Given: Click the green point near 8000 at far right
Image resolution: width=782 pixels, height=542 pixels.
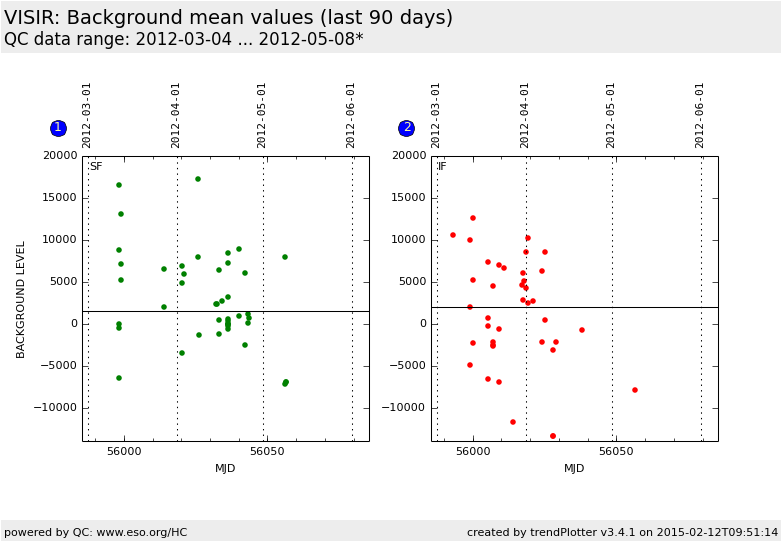Looking at the screenshot, I should (x=284, y=257).
